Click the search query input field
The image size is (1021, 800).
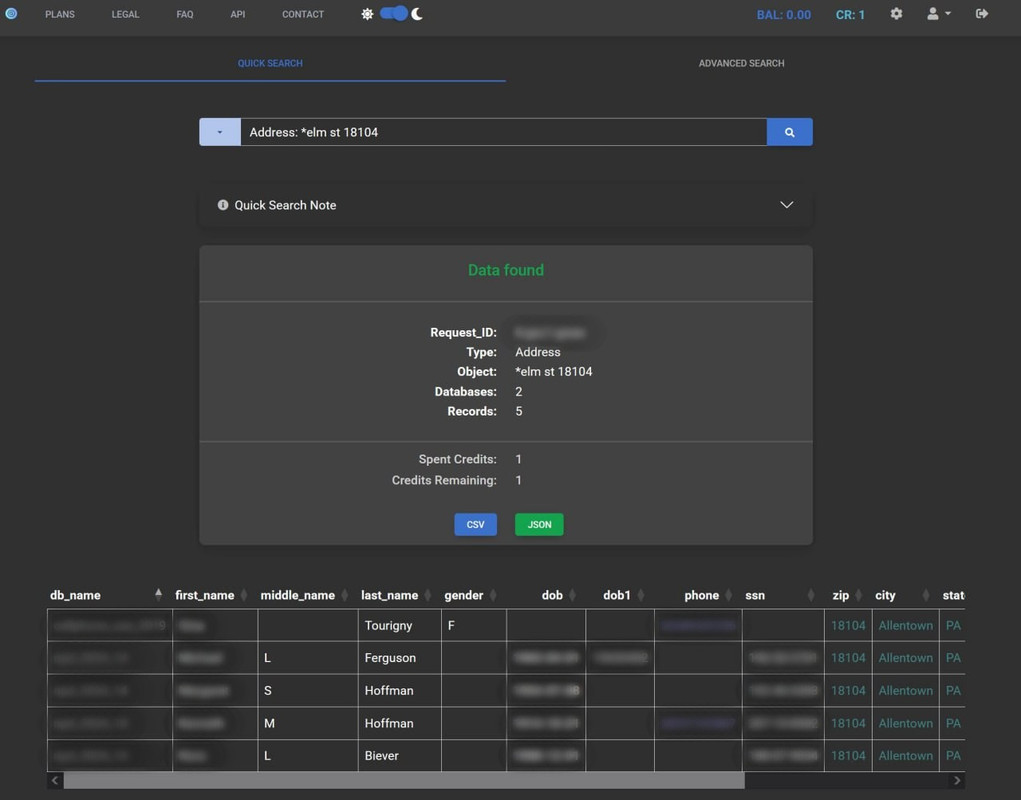[x=503, y=132]
